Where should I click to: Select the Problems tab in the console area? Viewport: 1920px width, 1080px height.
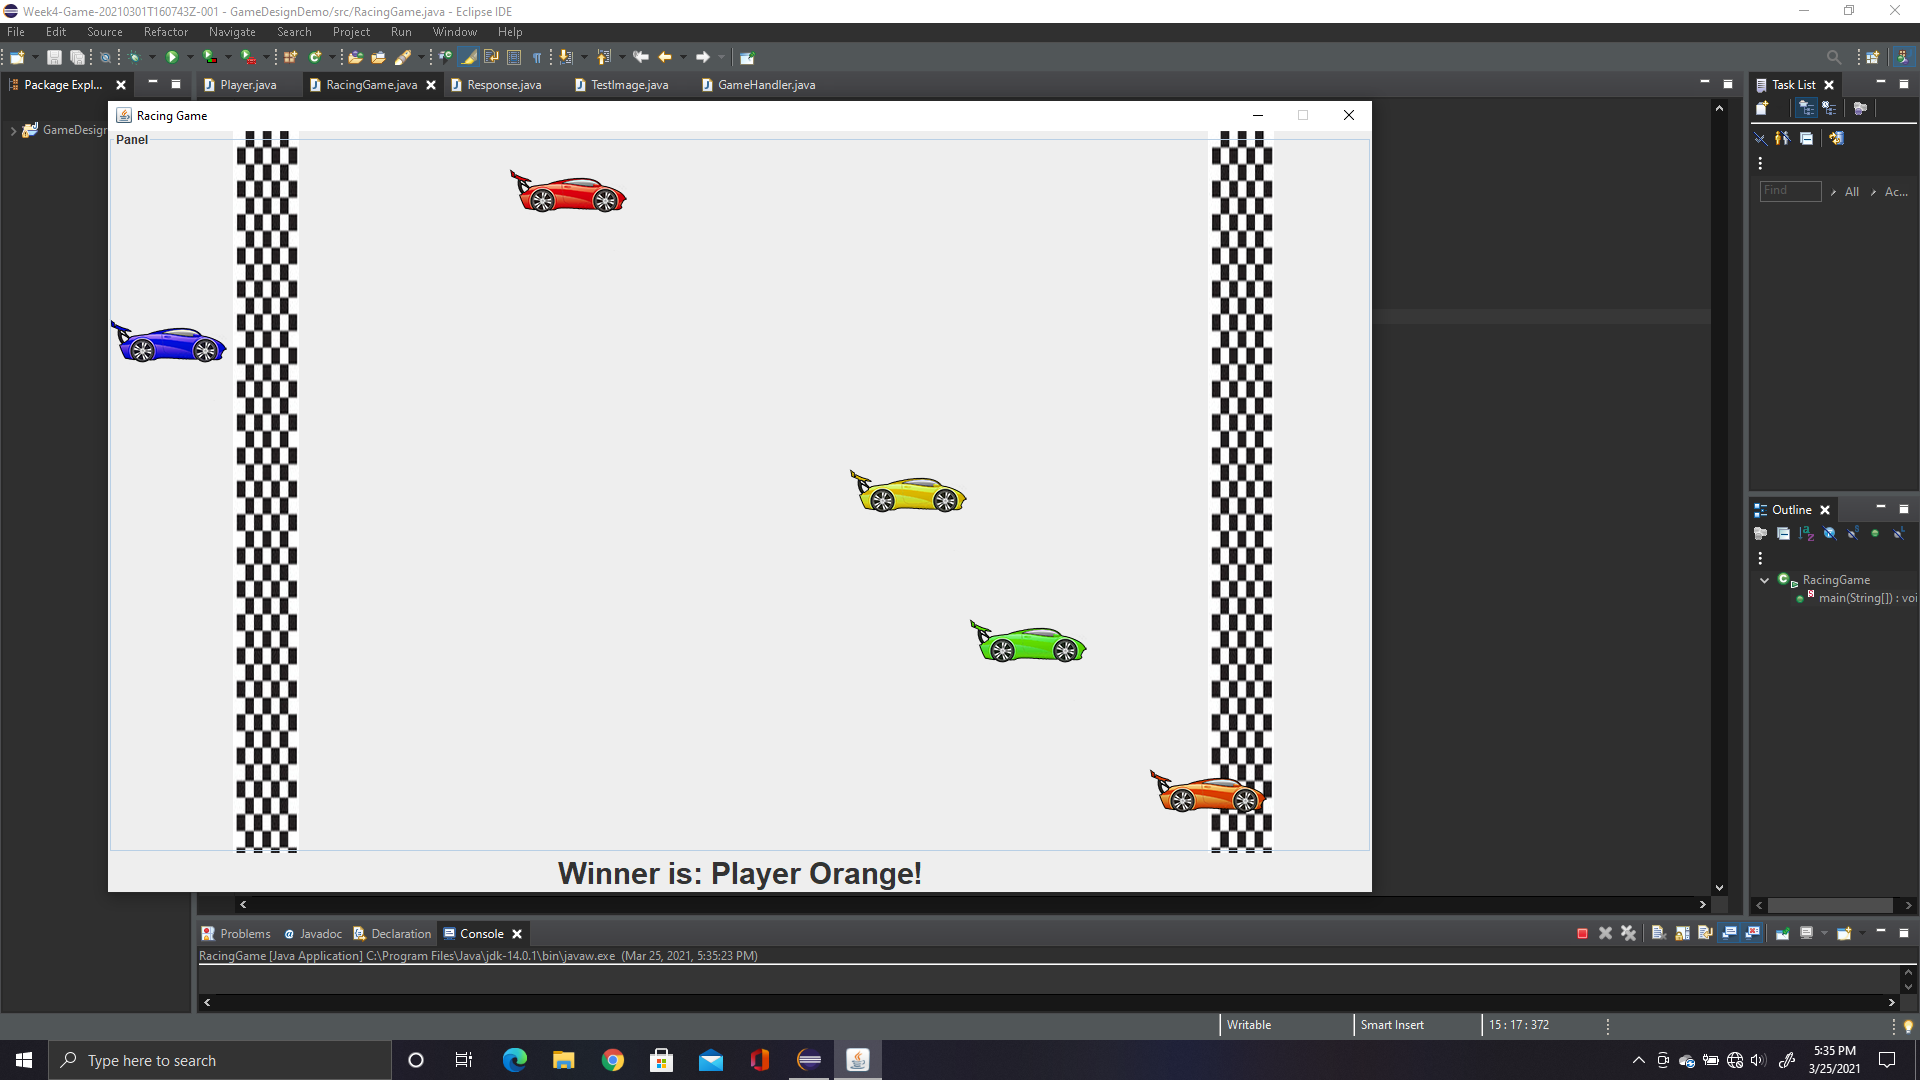pos(244,933)
